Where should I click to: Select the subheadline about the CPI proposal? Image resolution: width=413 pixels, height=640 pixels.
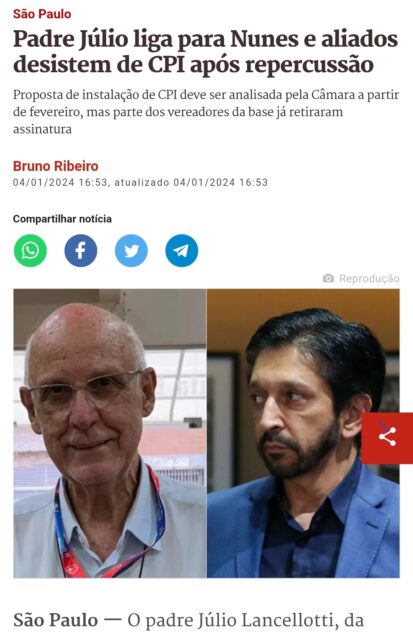pos(206,112)
